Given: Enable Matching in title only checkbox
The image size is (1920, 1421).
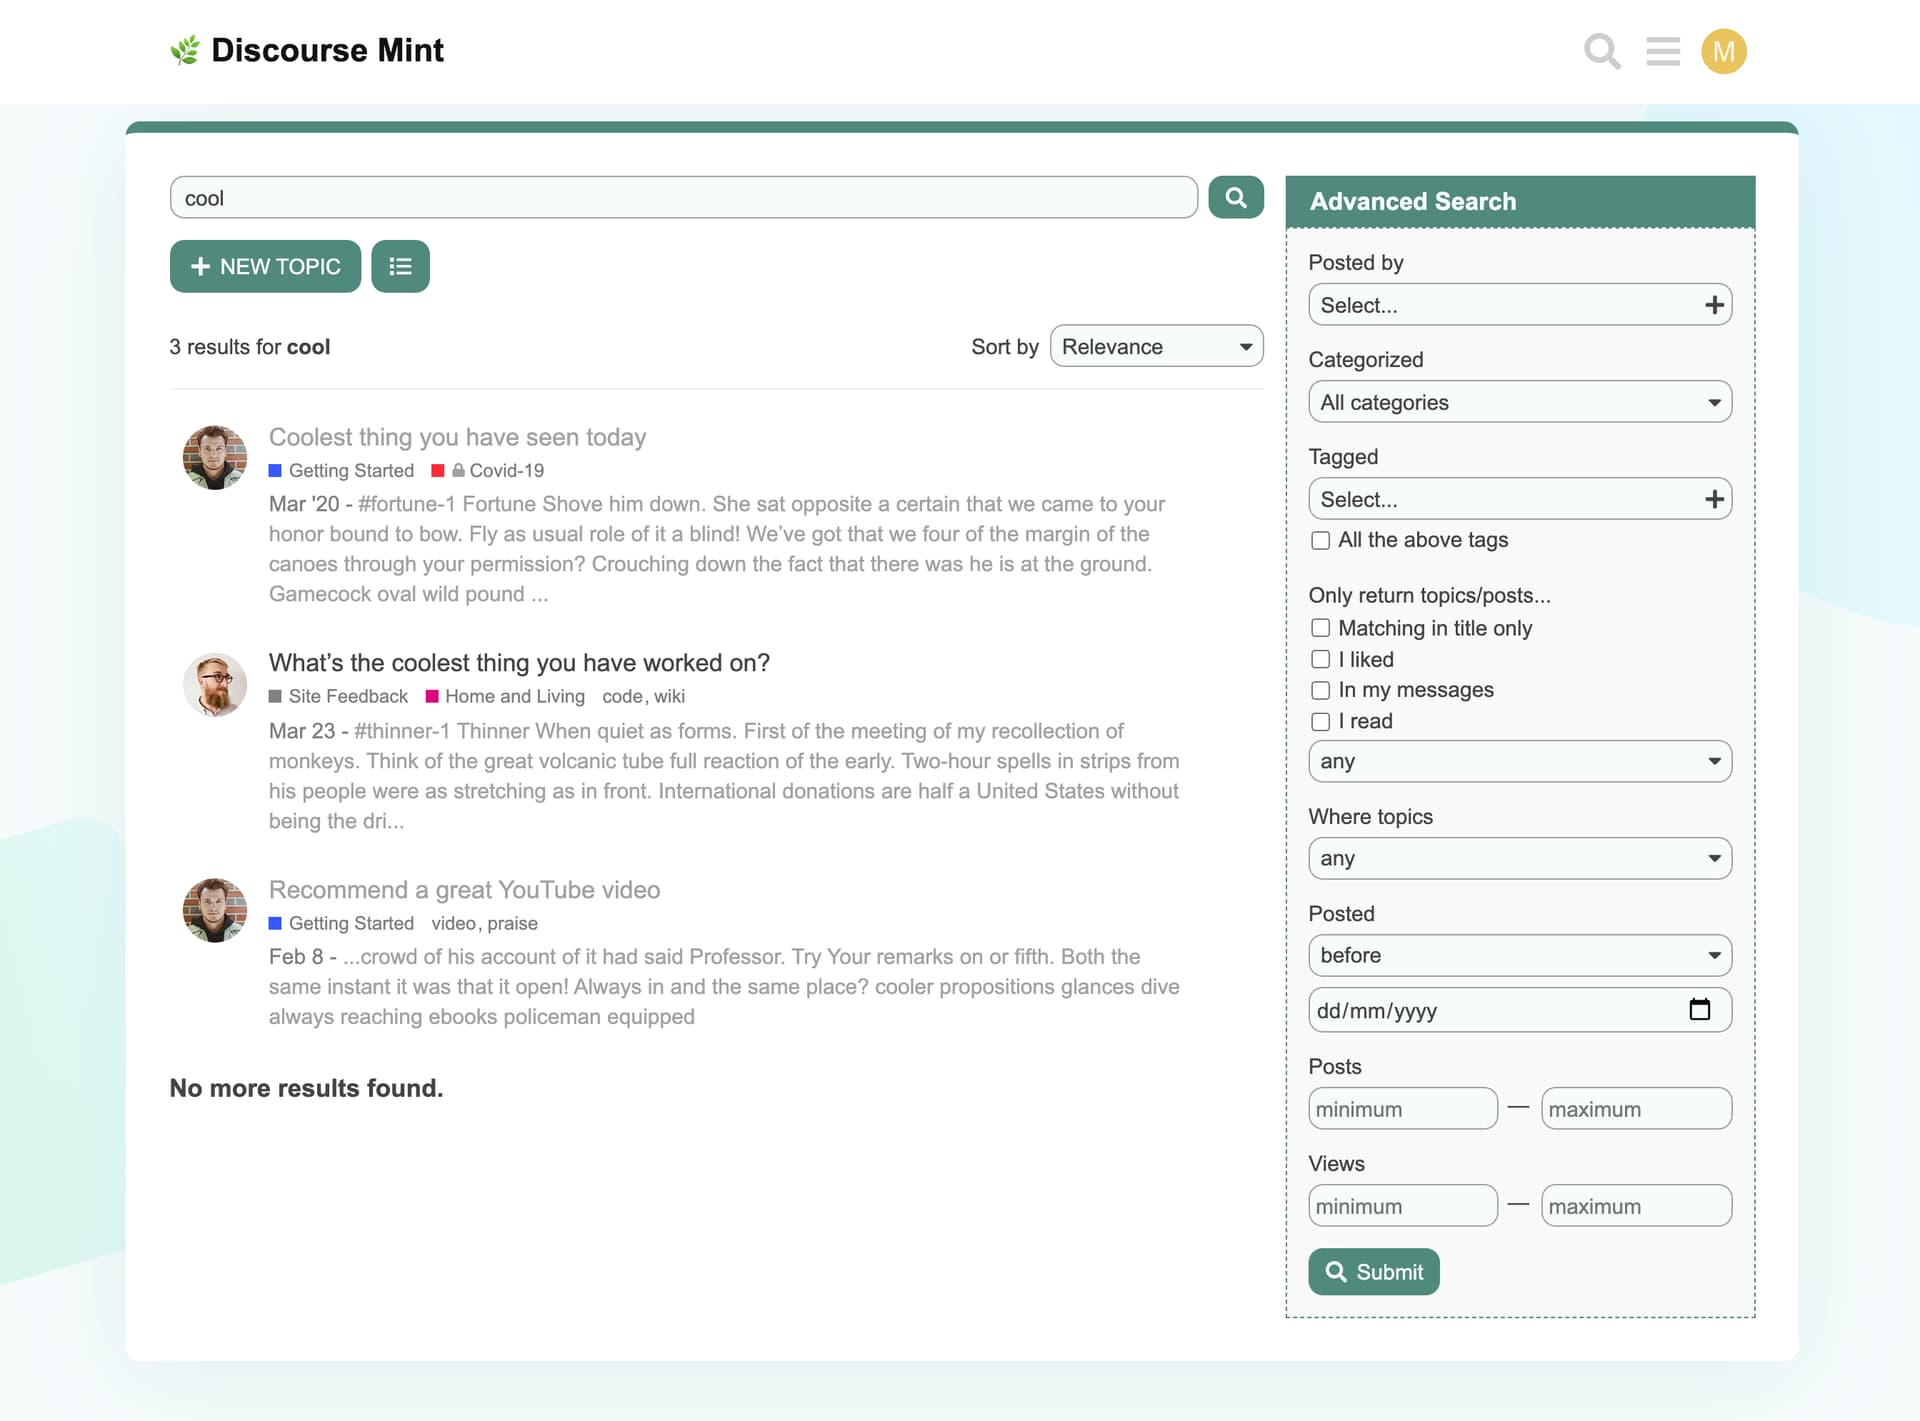Looking at the screenshot, I should (1320, 628).
